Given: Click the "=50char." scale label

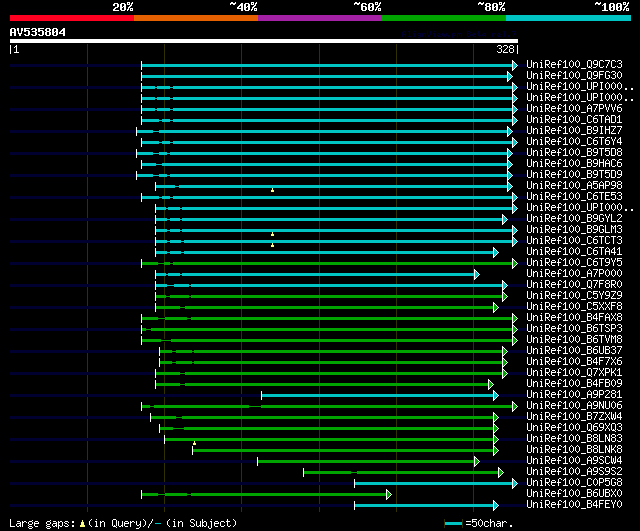Looking at the screenshot, I should pos(489,524).
